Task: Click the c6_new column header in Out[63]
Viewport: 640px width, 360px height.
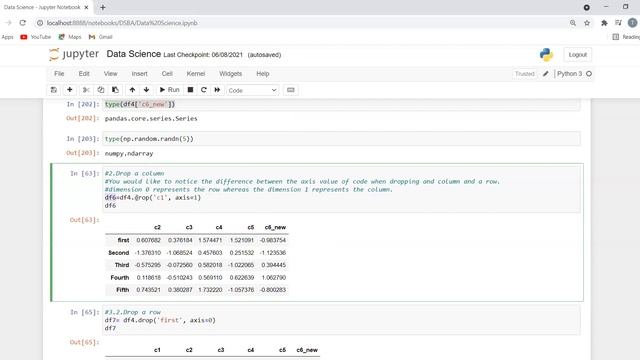Action: click(275, 227)
